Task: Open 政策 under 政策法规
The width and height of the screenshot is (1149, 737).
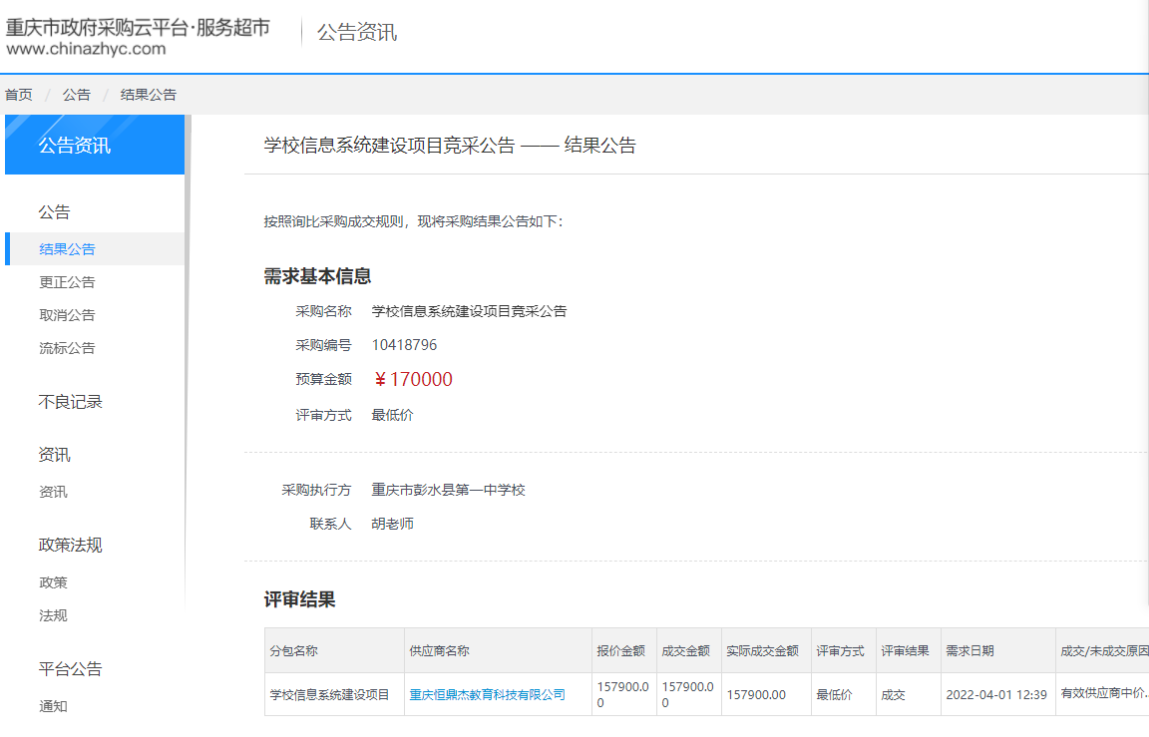Action: 53,582
